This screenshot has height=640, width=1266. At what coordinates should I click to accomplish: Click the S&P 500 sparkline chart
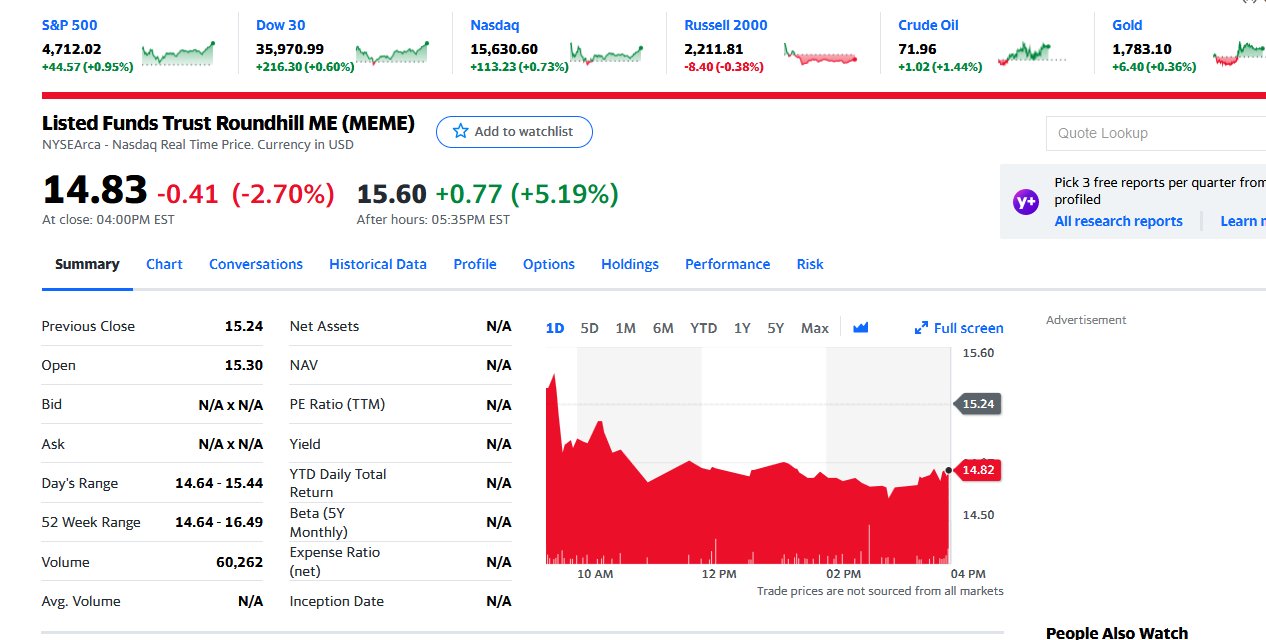pyautogui.click(x=178, y=53)
